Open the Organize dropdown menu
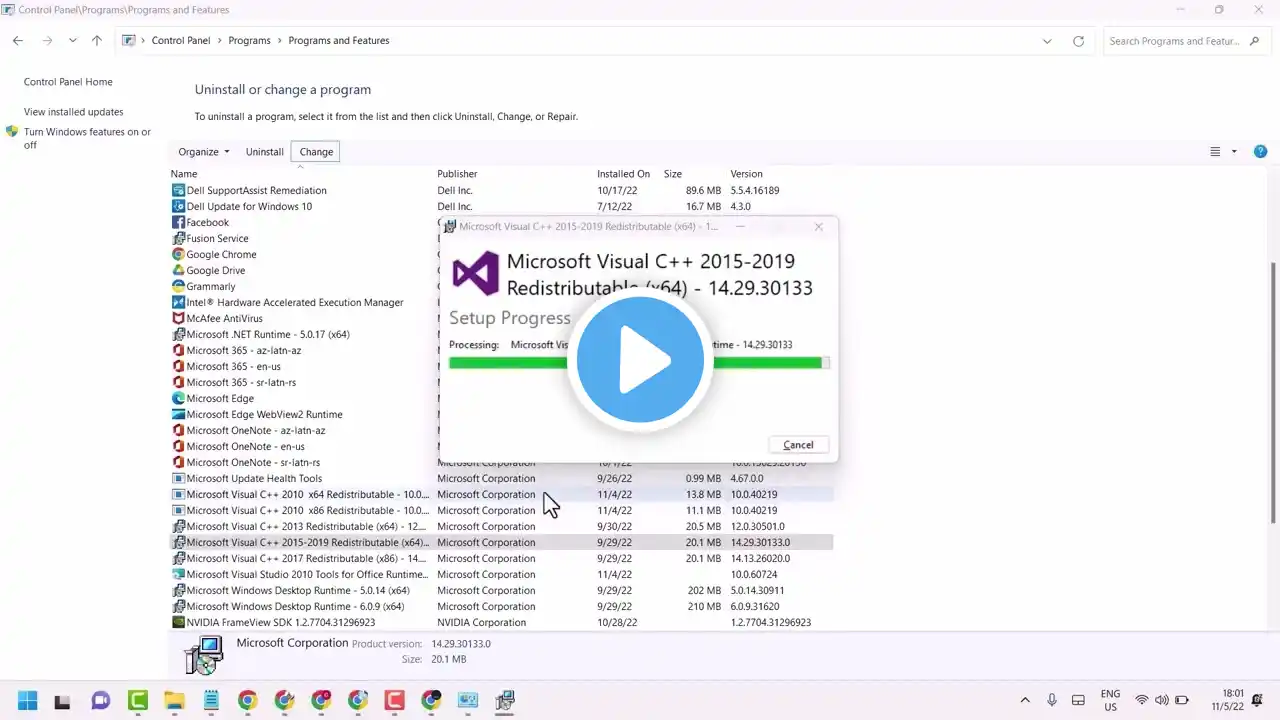Screen dimensions: 1280x720 [204, 152]
